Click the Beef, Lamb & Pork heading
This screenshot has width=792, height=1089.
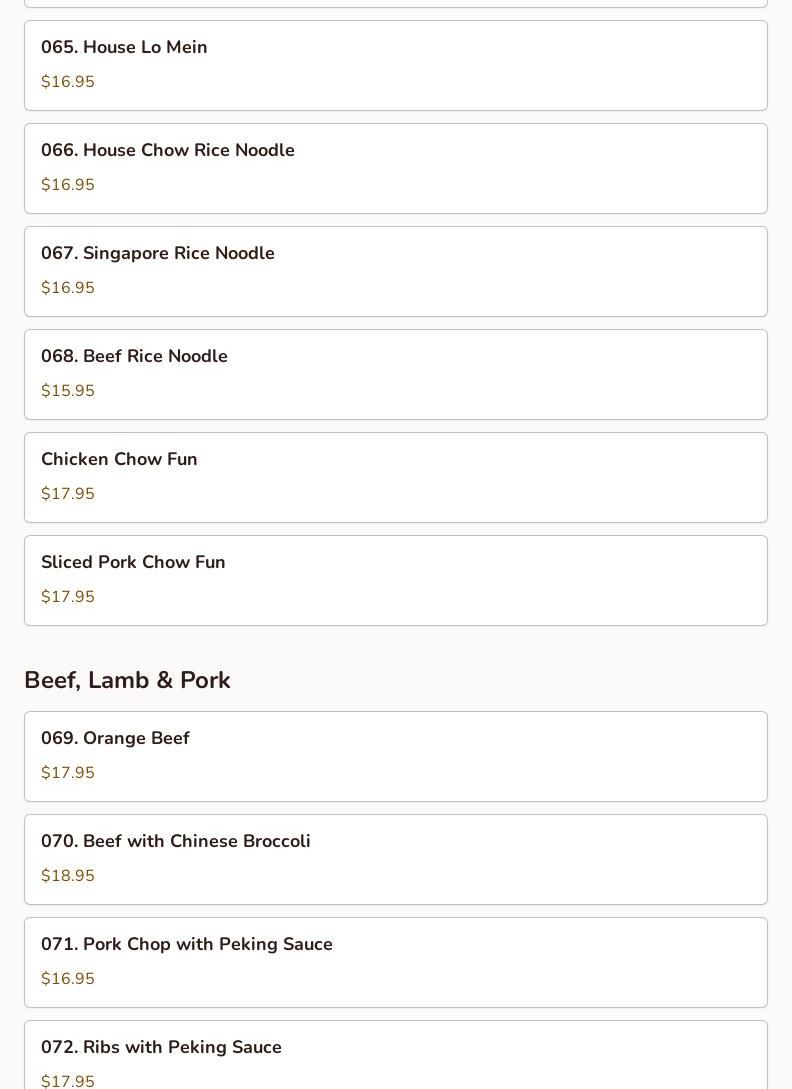[127, 680]
